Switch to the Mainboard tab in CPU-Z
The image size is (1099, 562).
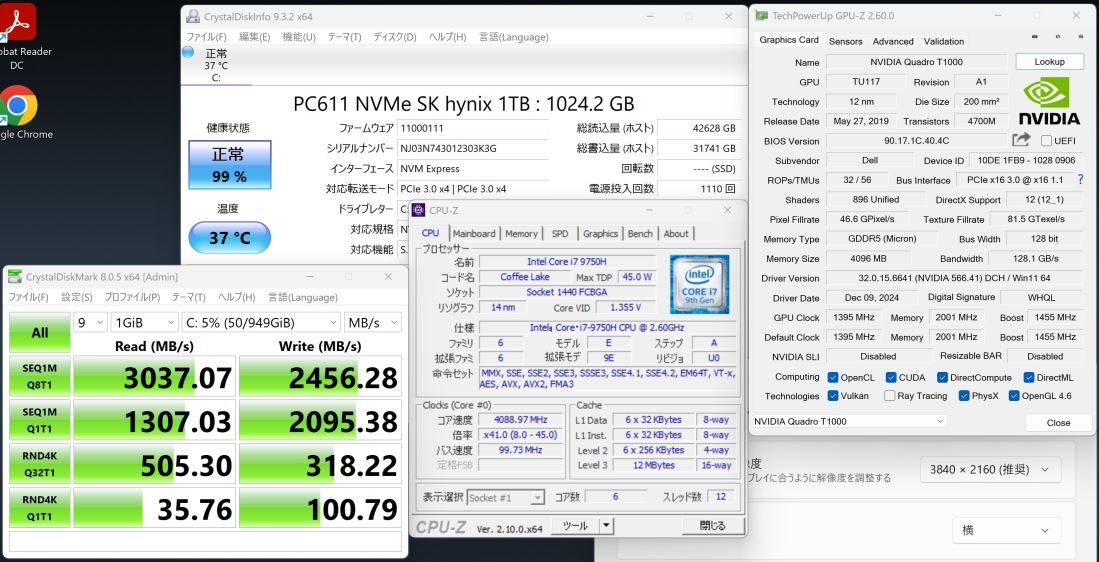pyautogui.click(x=474, y=233)
